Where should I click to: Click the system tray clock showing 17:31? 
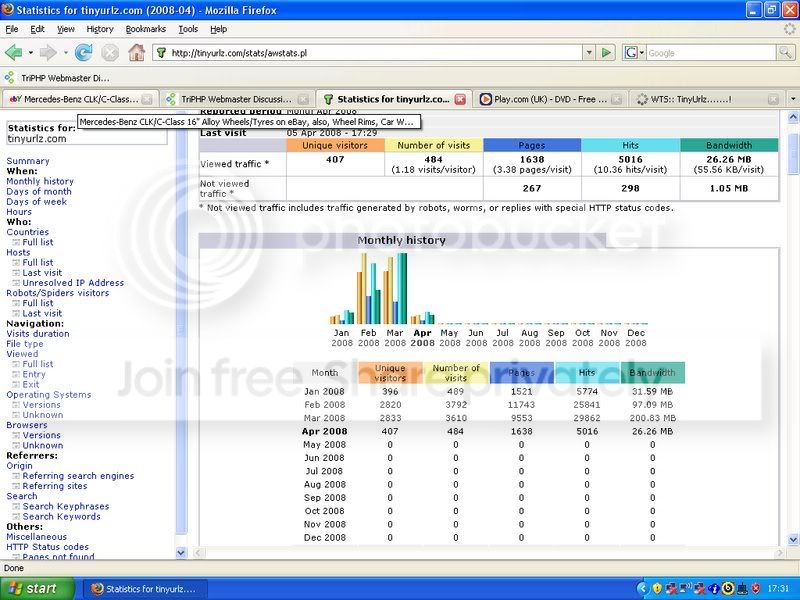(778, 589)
